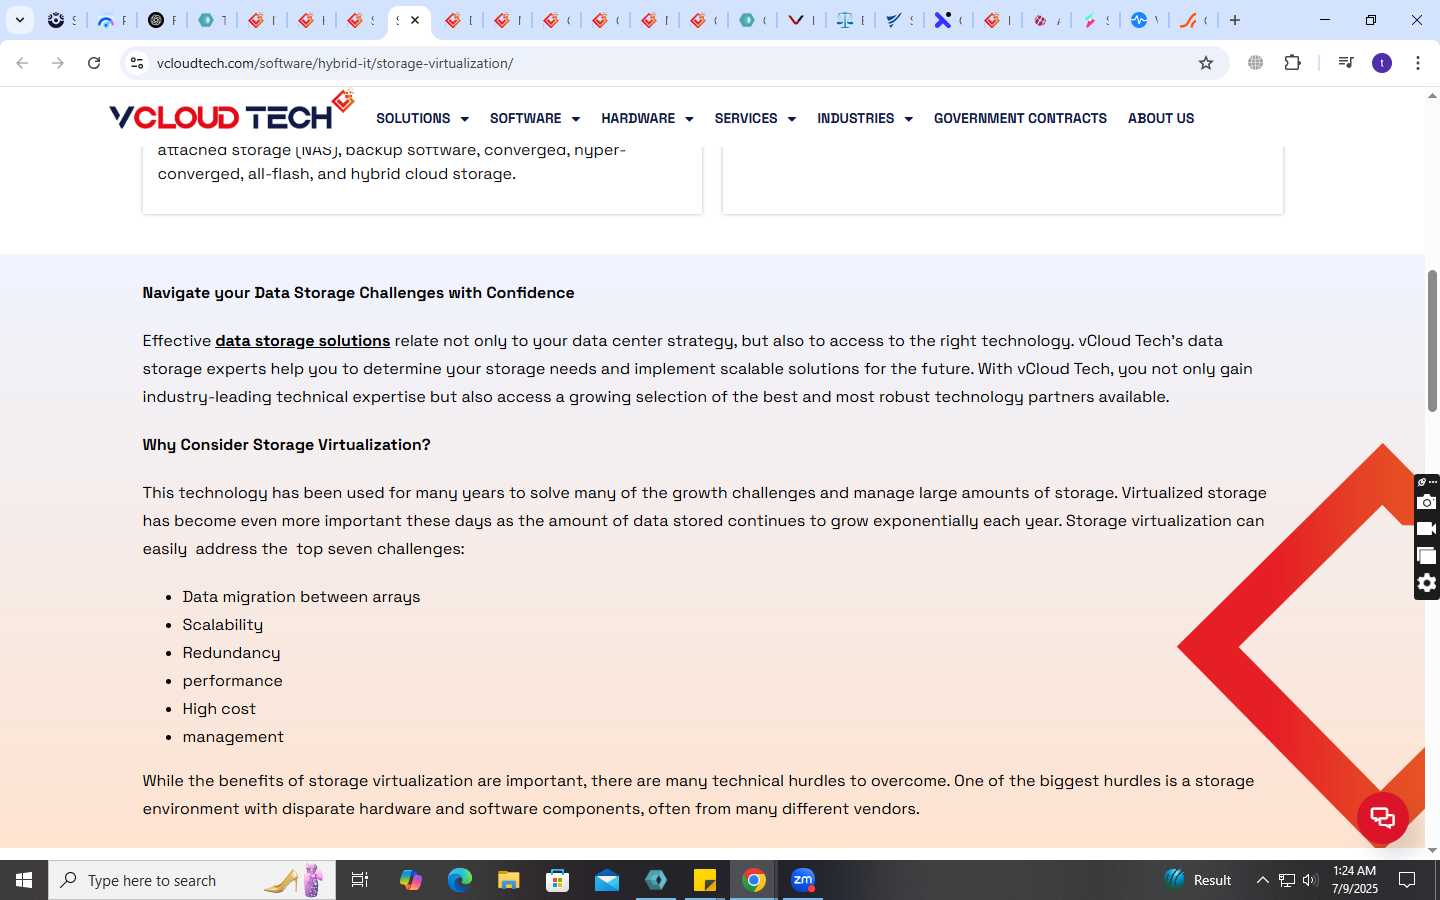Viewport: 1440px width, 900px height.
Task: Click the 'Redundancy' bullet item
Action: 231,653
